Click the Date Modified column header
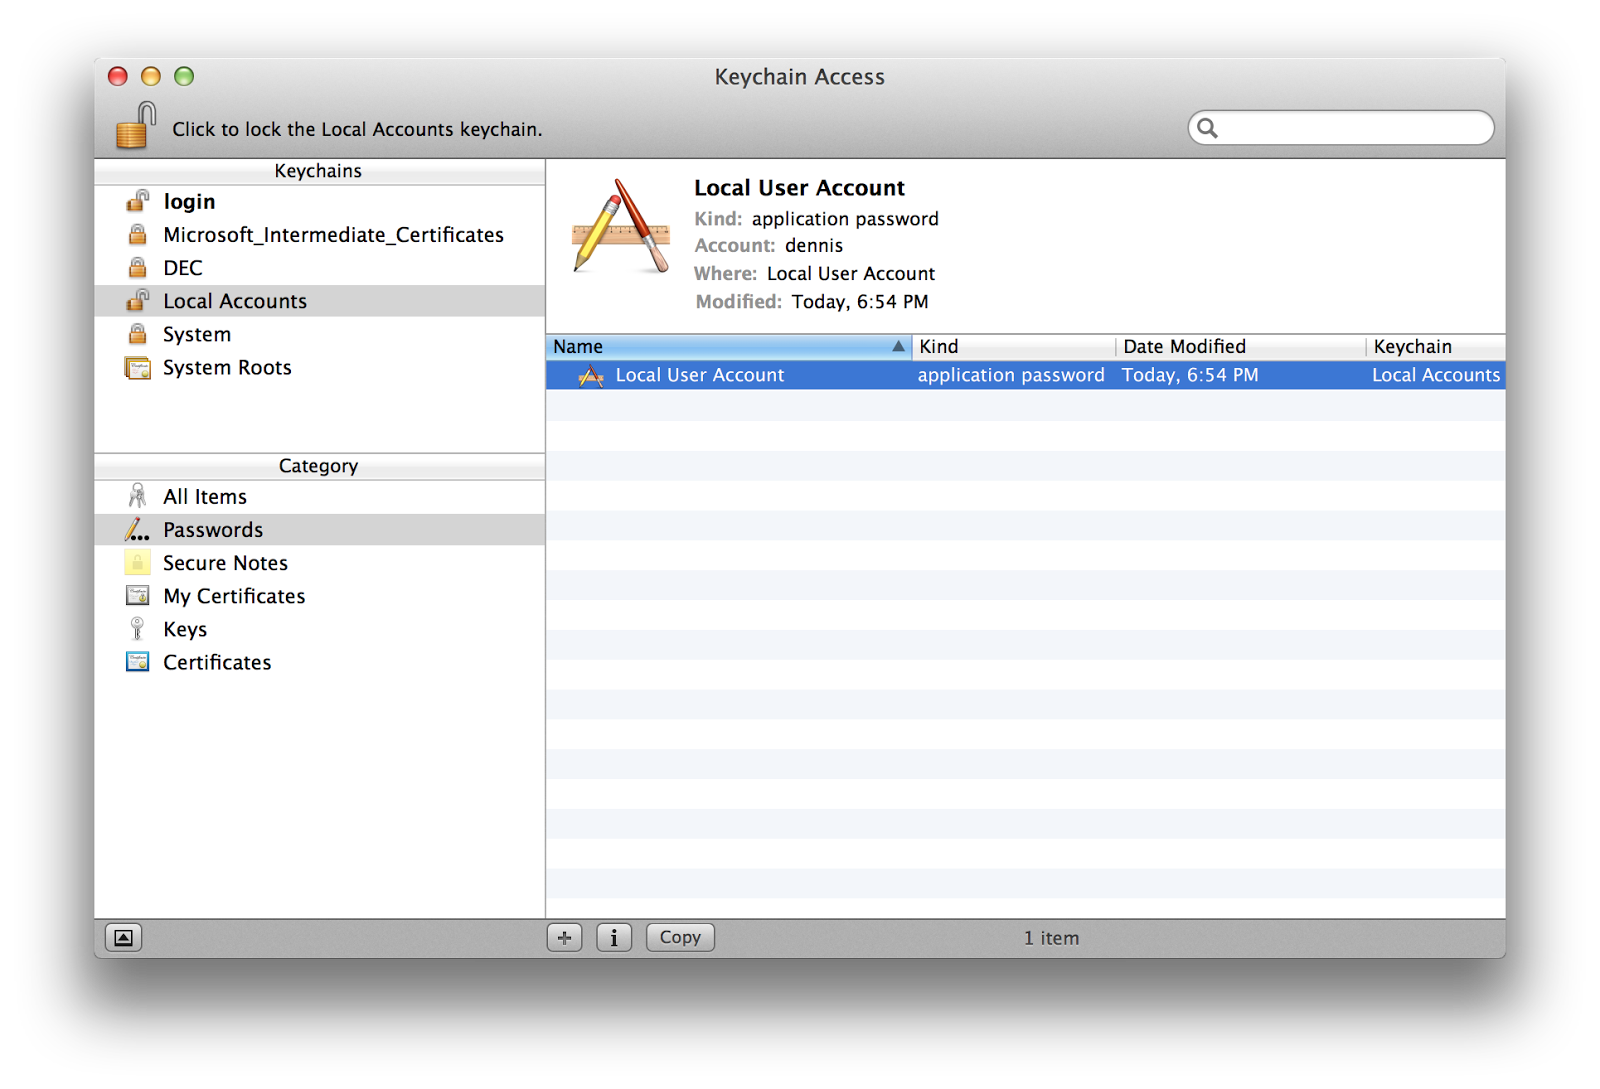Viewport: 1600px width, 1089px height. [x=1184, y=346]
